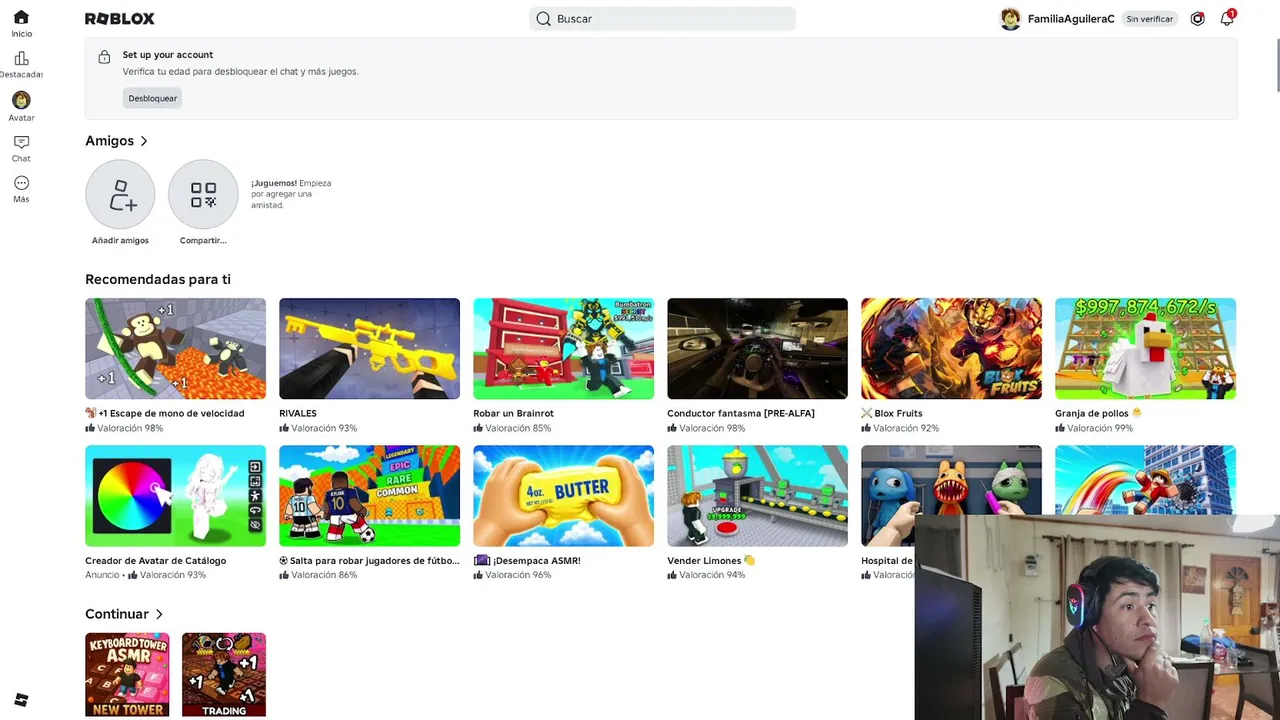Expand the Amigos section chevron

pyautogui.click(x=144, y=141)
